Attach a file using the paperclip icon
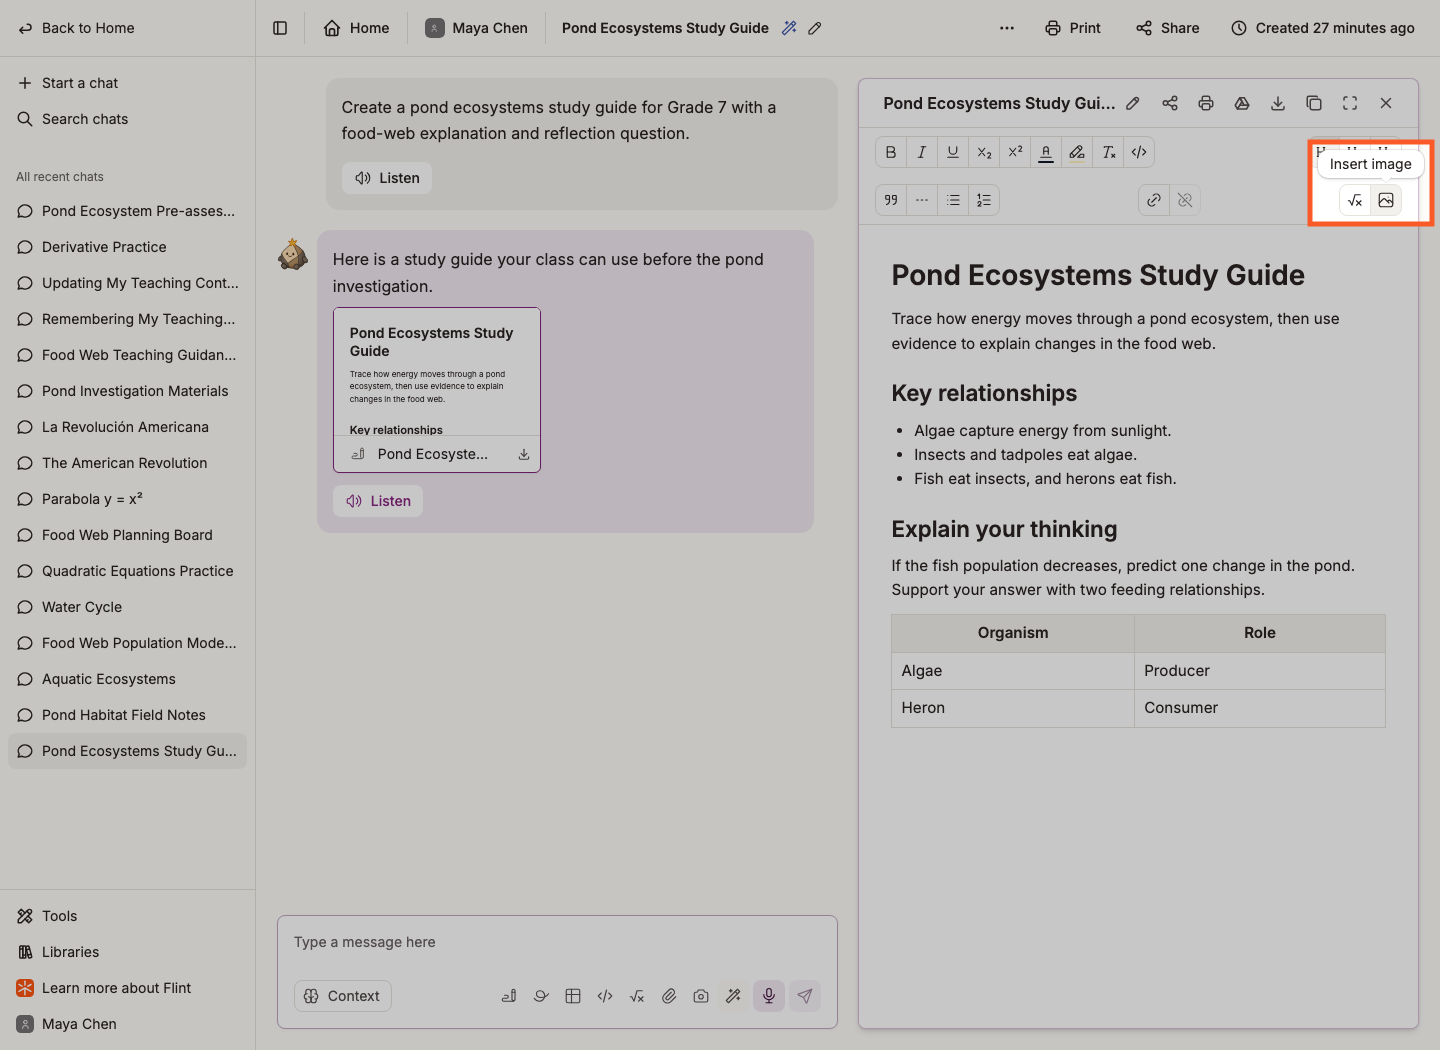 pyautogui.click(x=669, y=996)
